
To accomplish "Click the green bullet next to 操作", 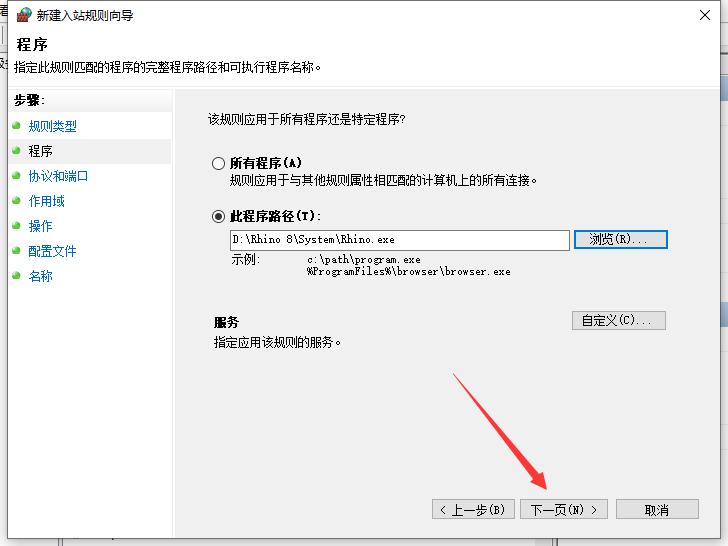I will (x=15, y=226).
